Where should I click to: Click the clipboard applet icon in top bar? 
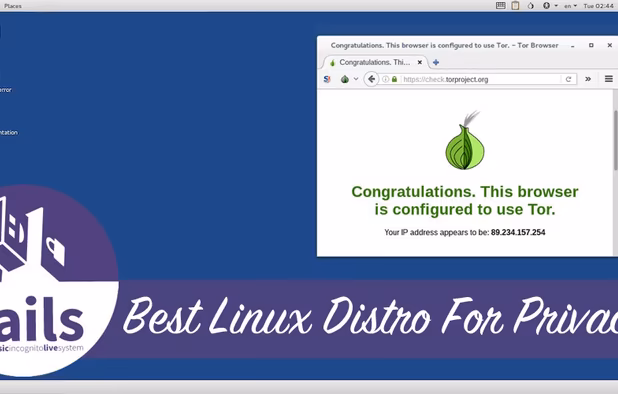point(515,6)
